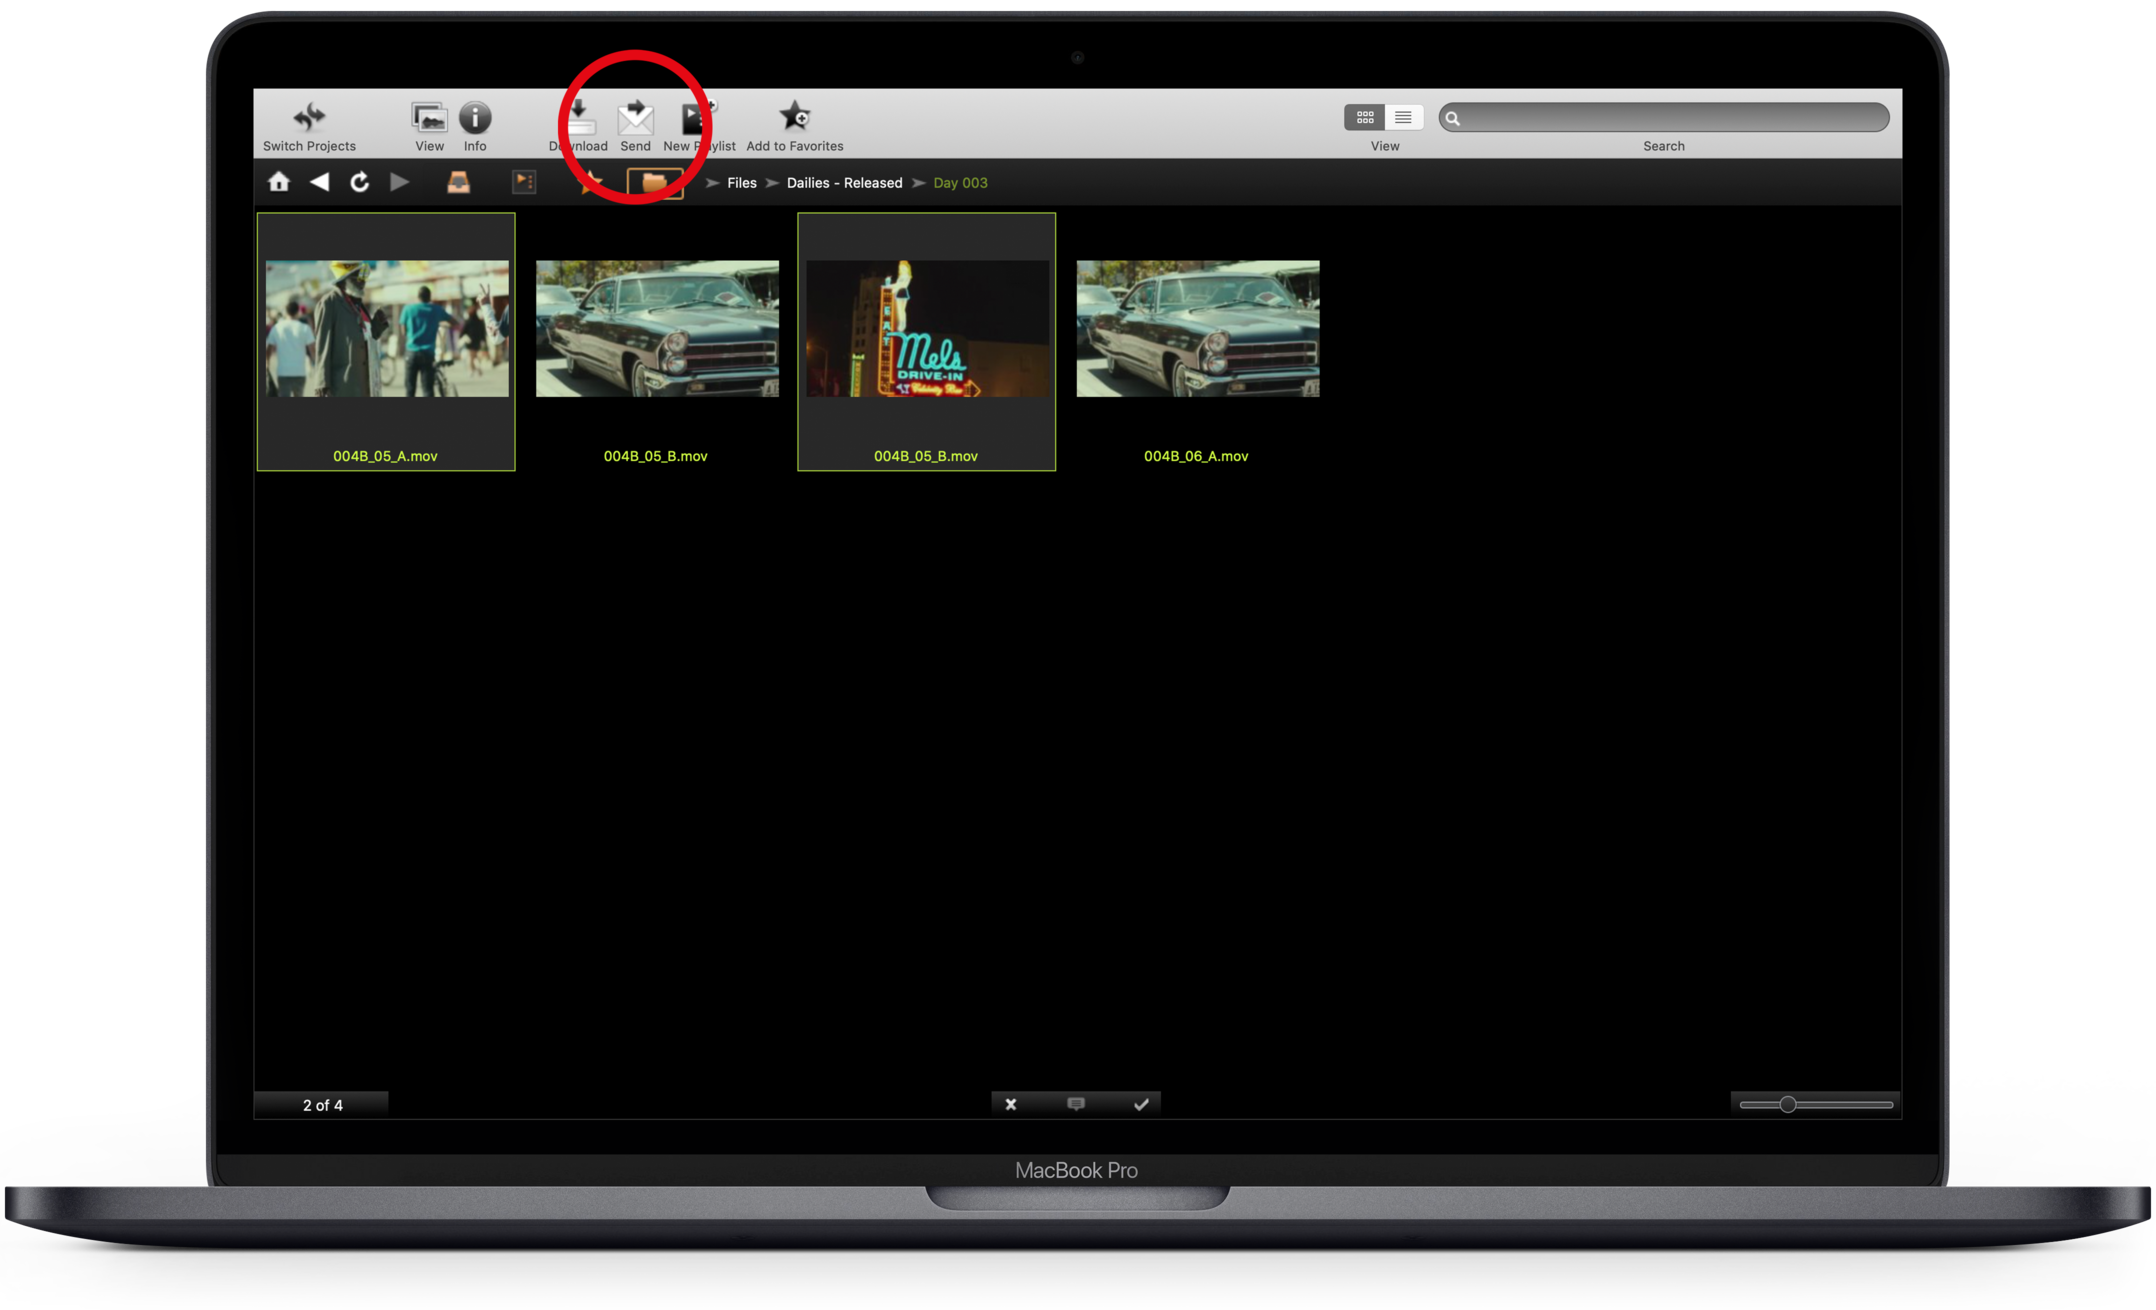Click the Send envelope icon
This screenshot has height=1310, width=2156.
pos(635,120)
